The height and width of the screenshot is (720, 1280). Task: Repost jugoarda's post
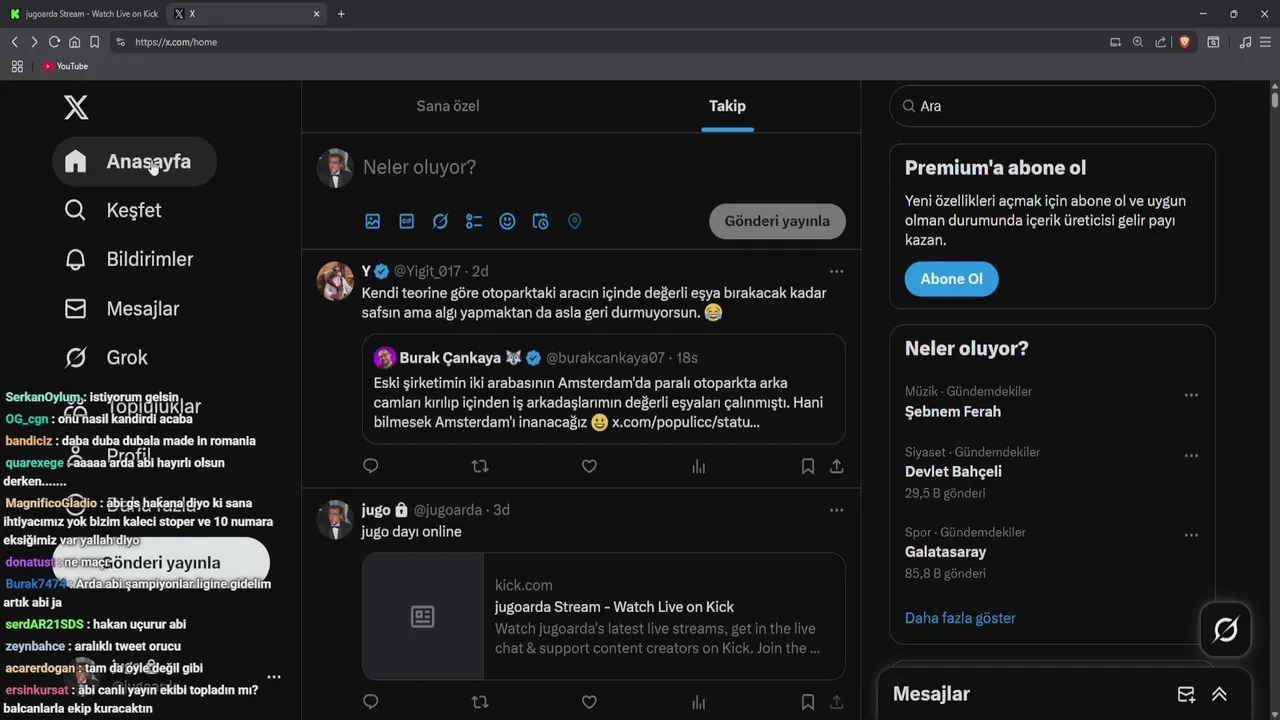tap(480, 702)
